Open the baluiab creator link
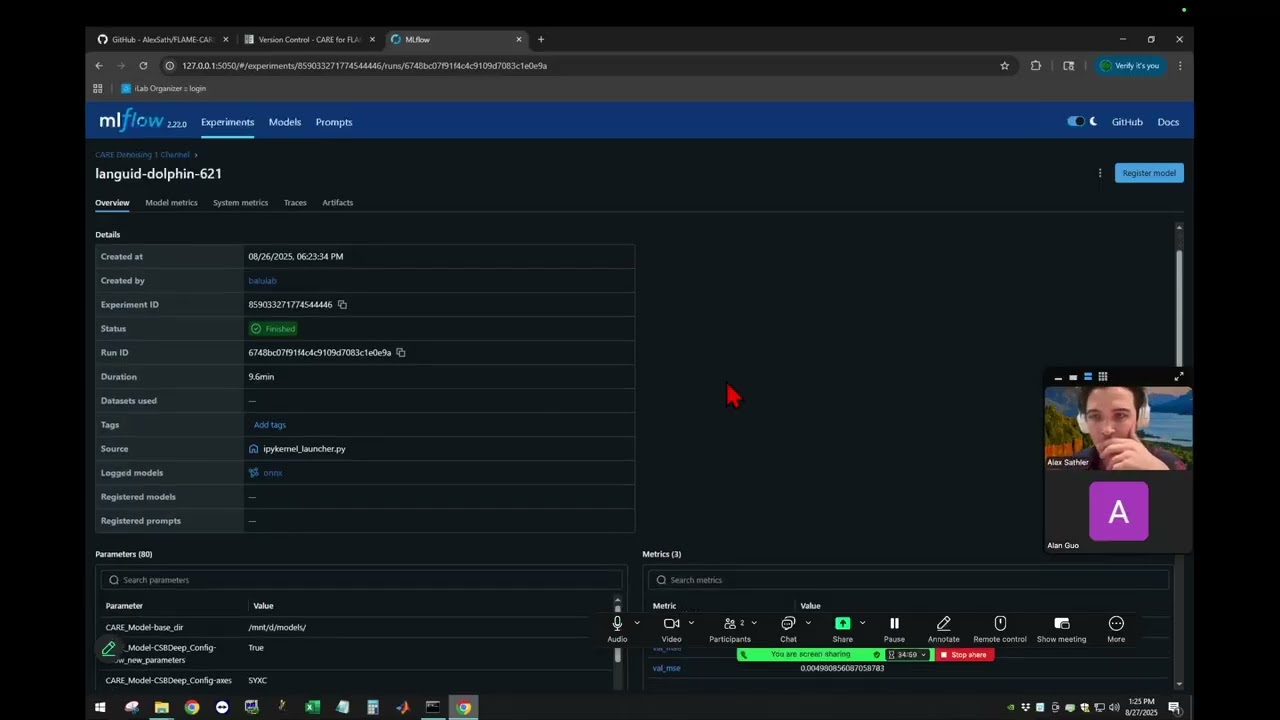The width and height of the screenshot is (1280, 720). pyautogui.click(x=262, y=281)
